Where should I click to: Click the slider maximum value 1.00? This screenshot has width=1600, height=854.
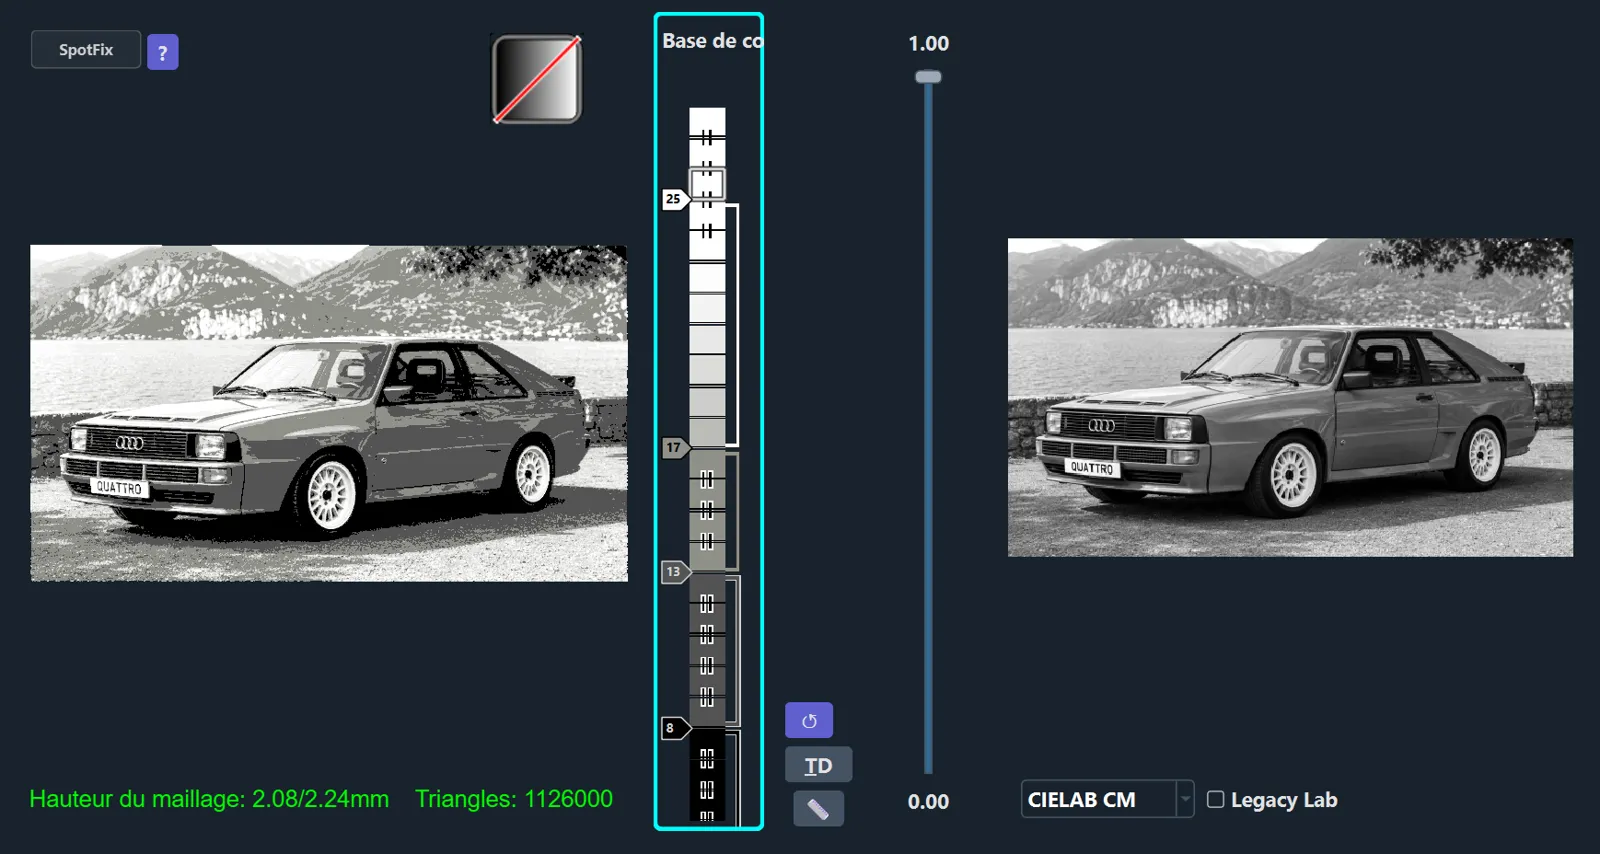(928, 43)
